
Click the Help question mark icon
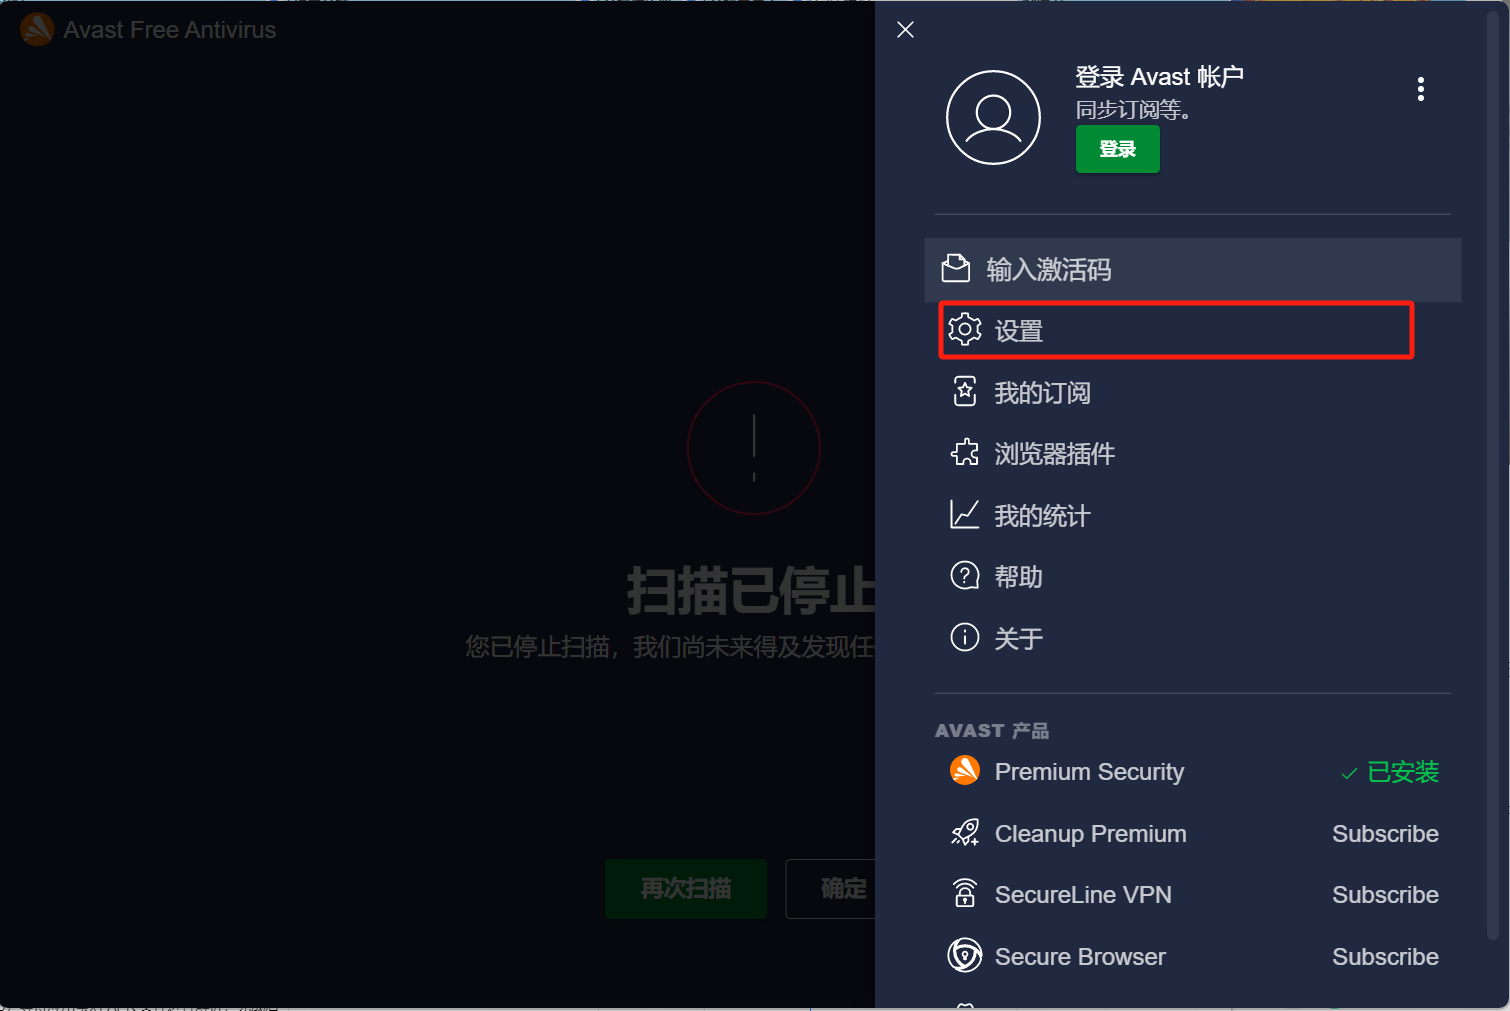[964, 575]
